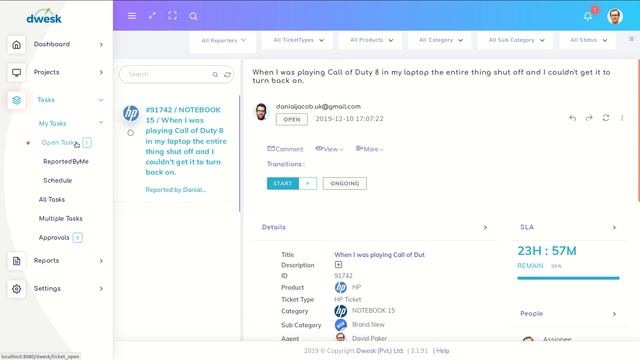Open the hamburger menu in top bar
Screen dimensions: 640x360
pos(132,16)
